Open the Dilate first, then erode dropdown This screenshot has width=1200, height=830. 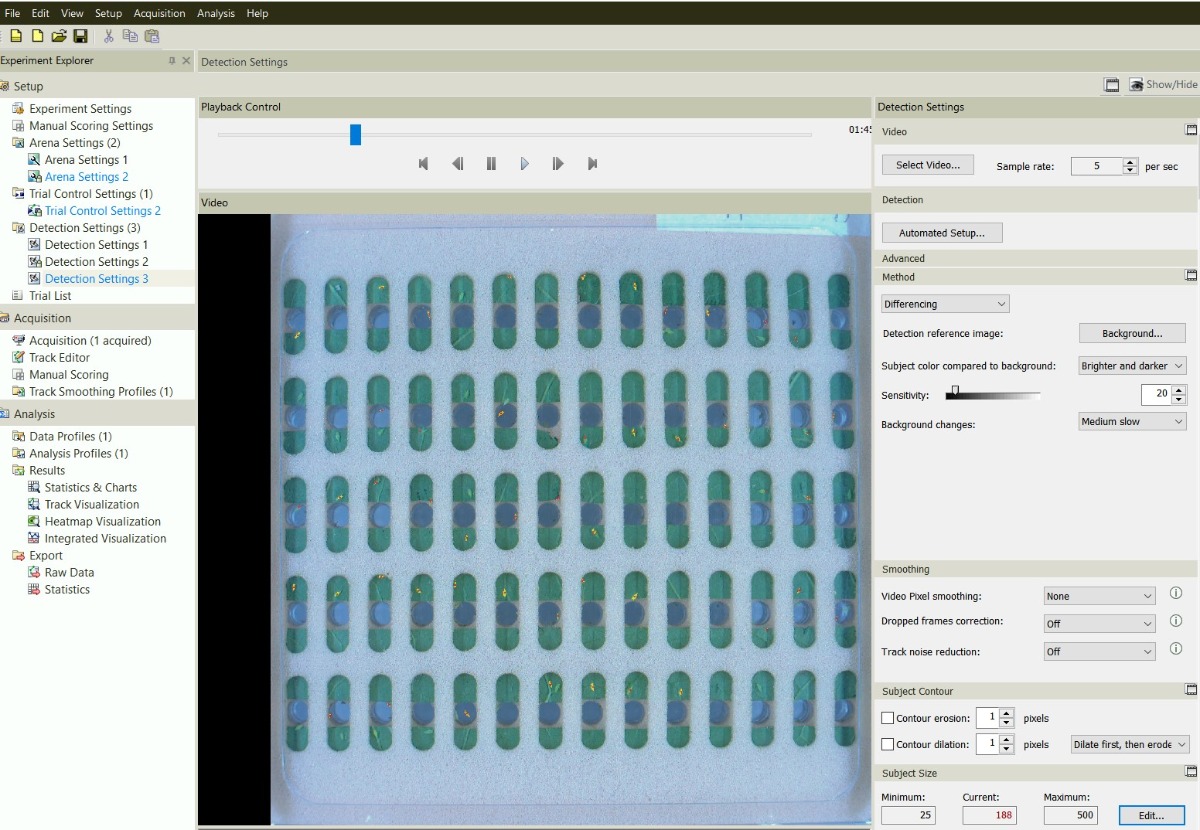coord(1129,744)
